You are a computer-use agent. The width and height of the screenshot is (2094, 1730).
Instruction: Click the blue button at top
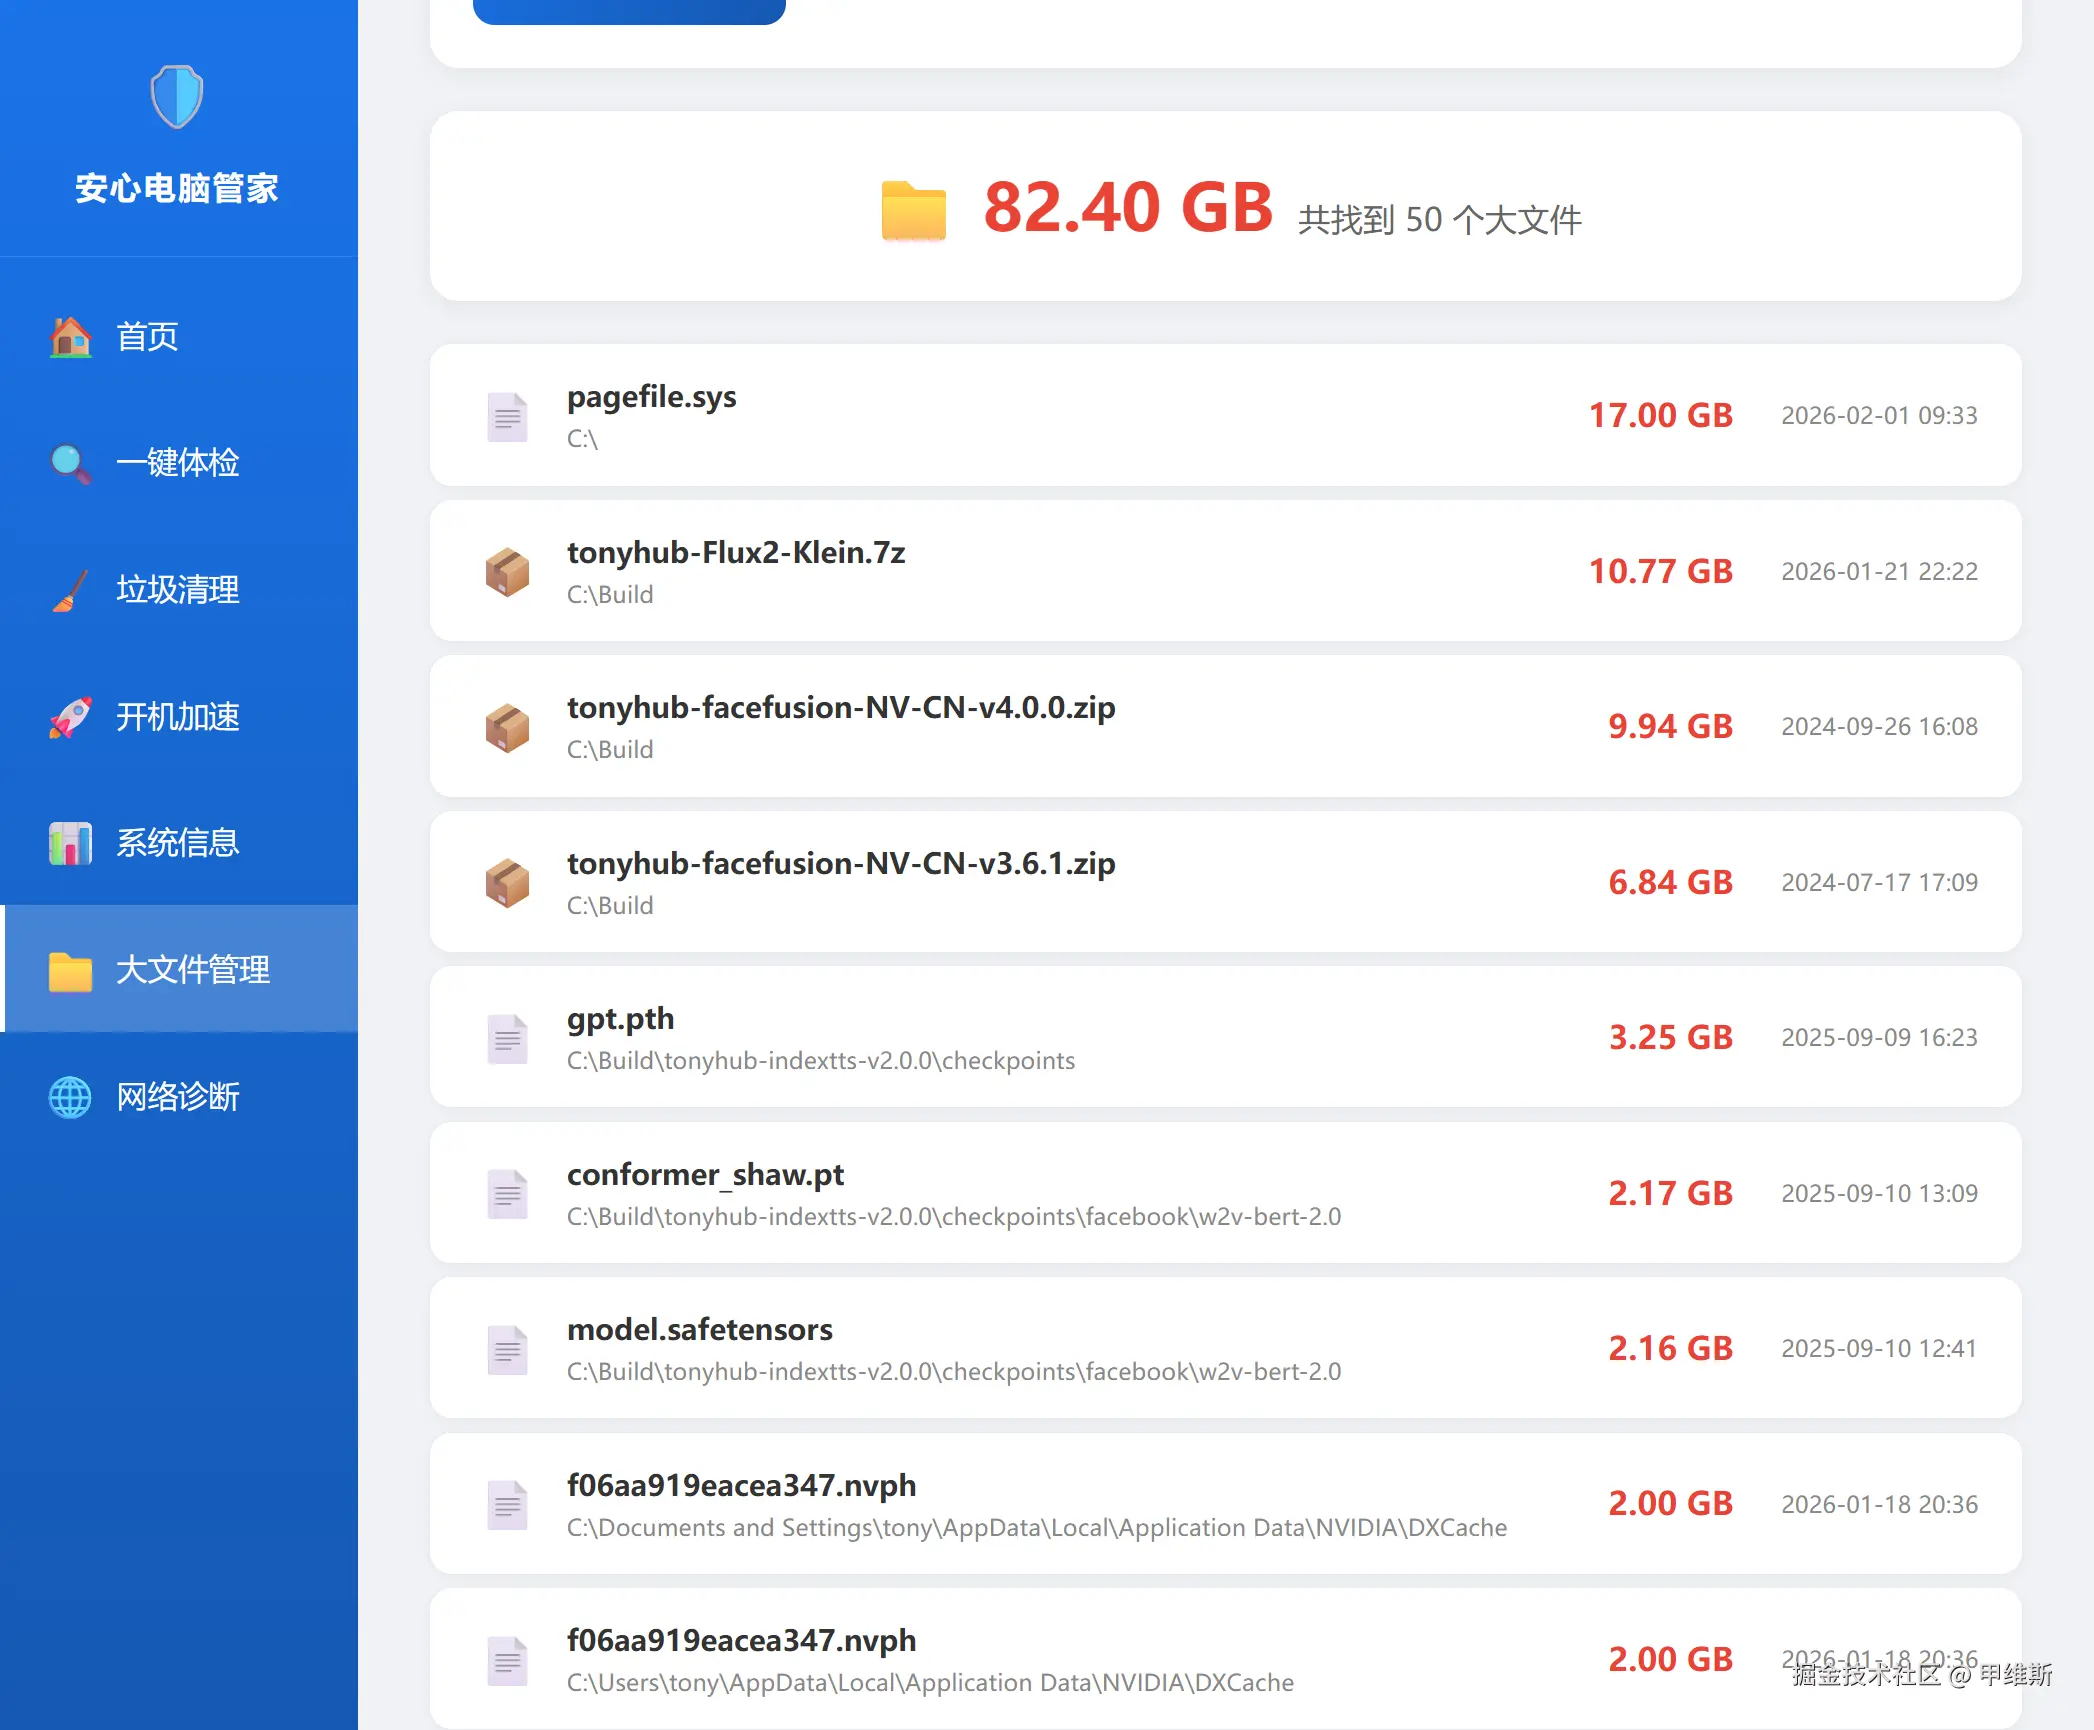pyautogui.click(x=629, y=10)
